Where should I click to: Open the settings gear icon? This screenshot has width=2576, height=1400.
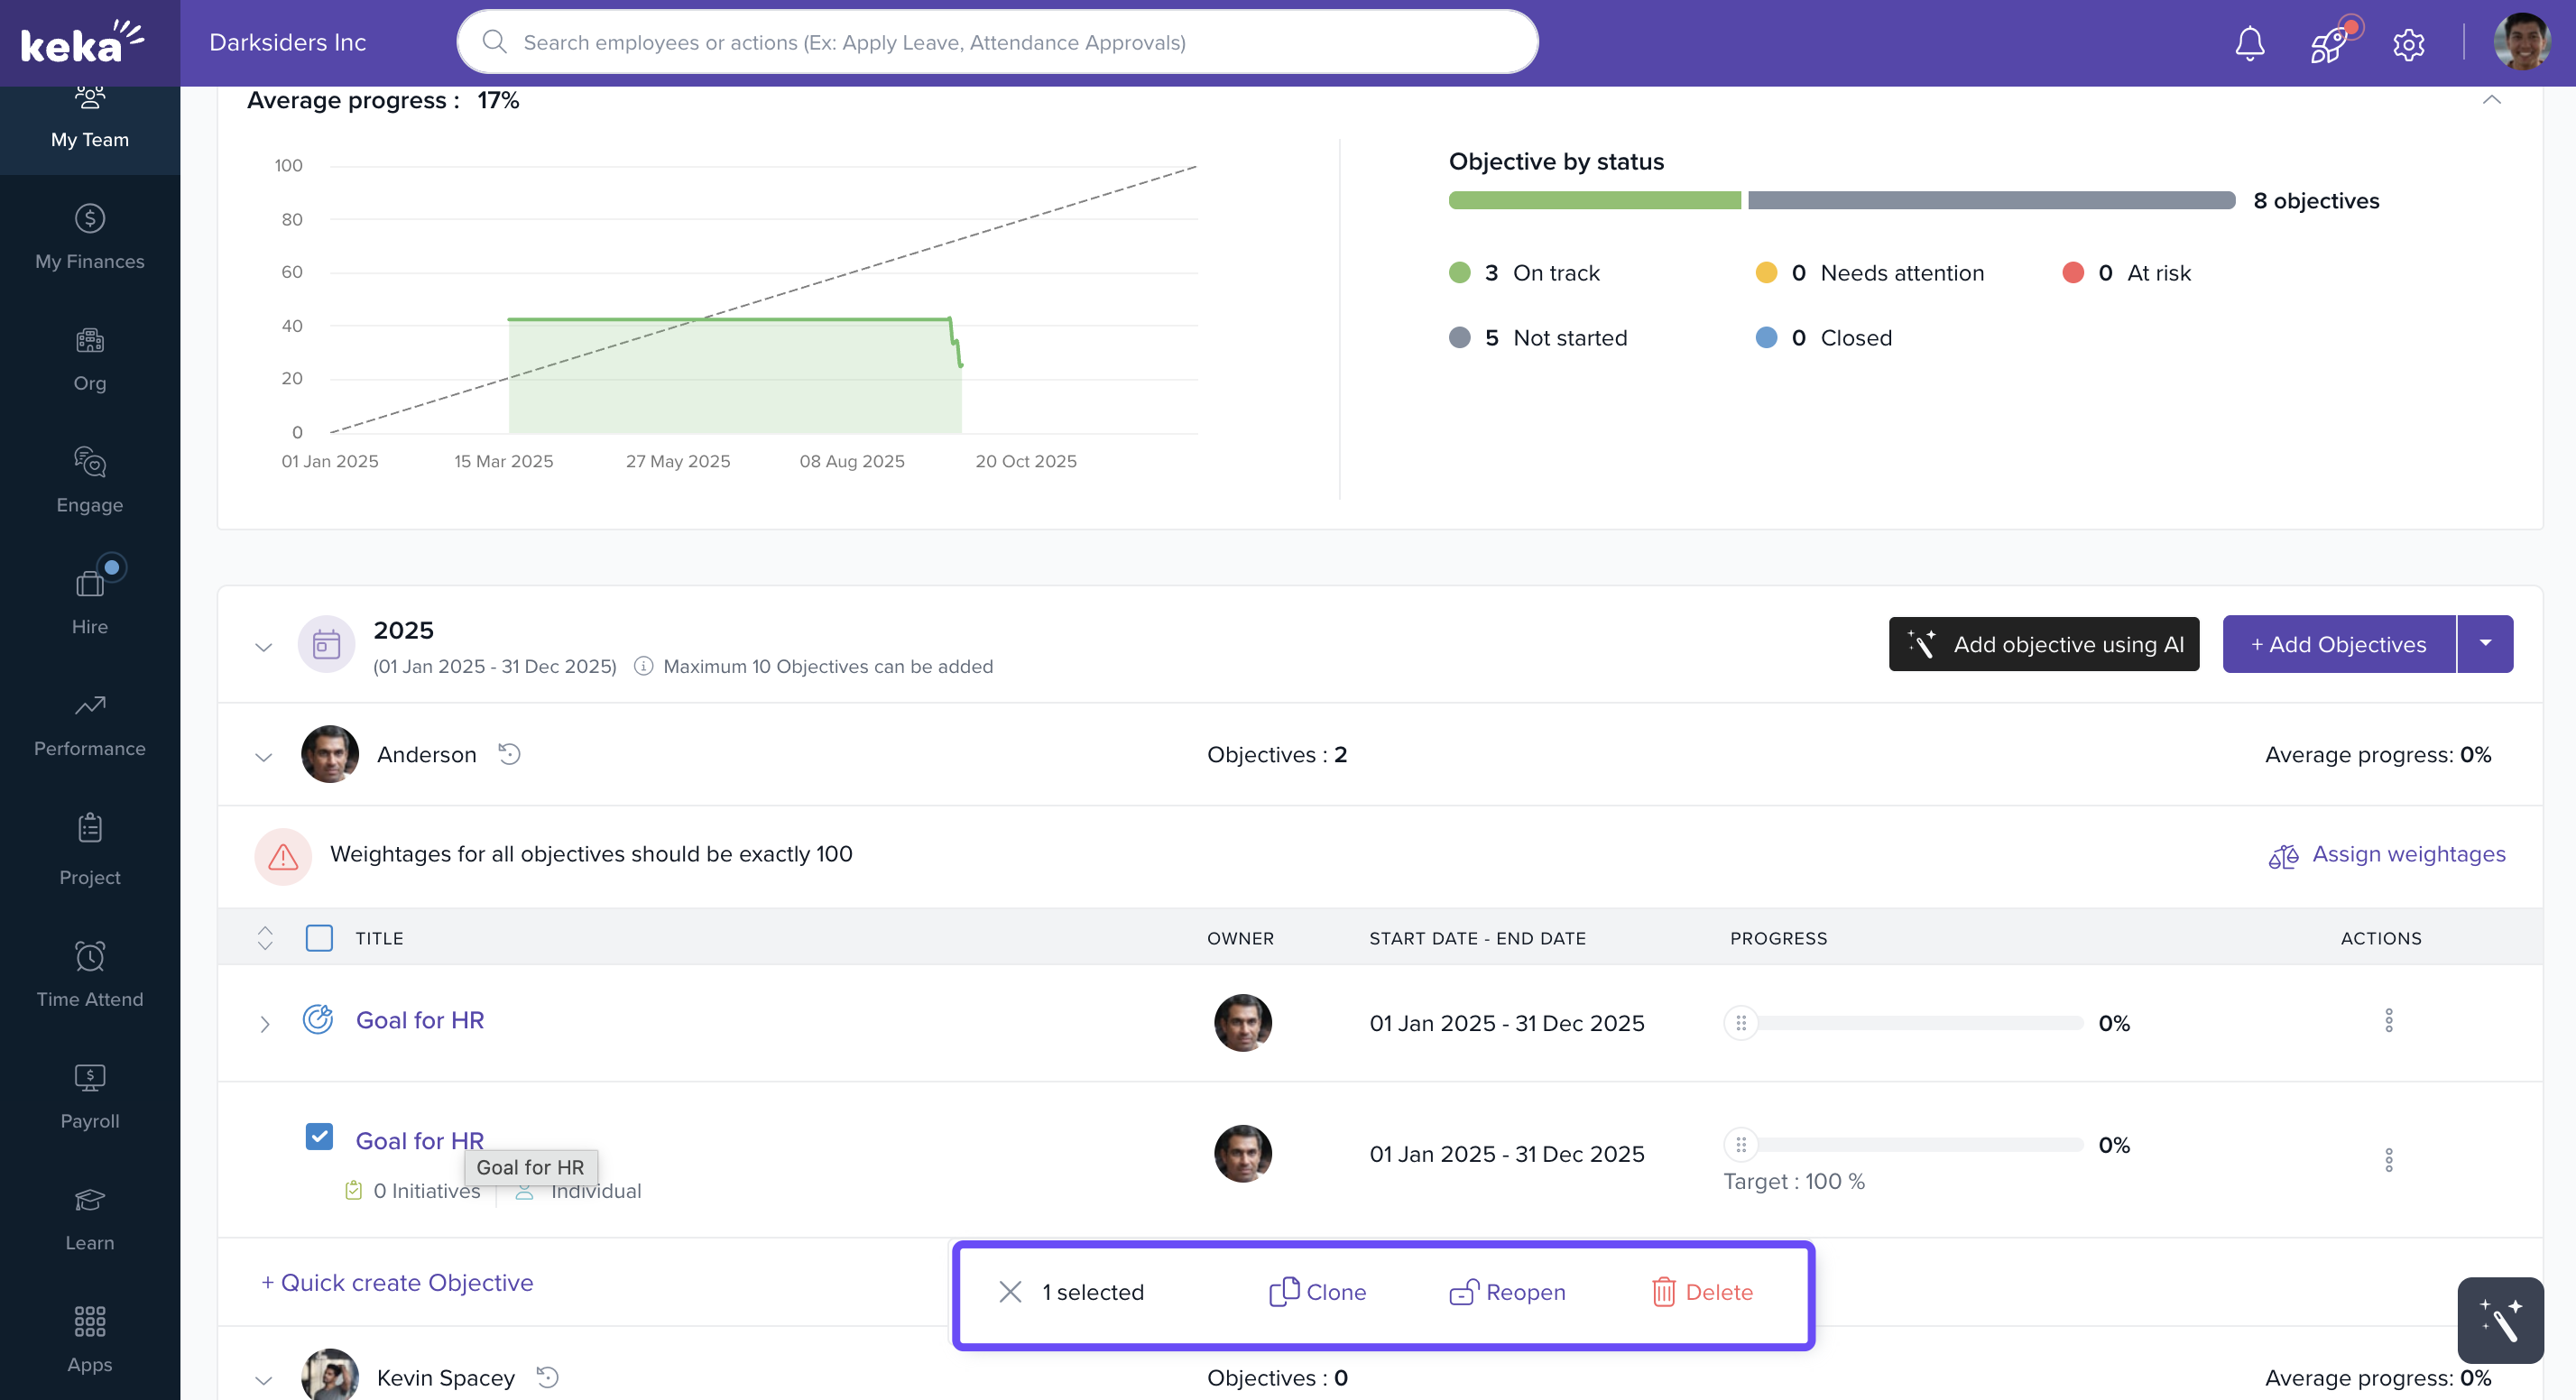tap(2408, 44)
